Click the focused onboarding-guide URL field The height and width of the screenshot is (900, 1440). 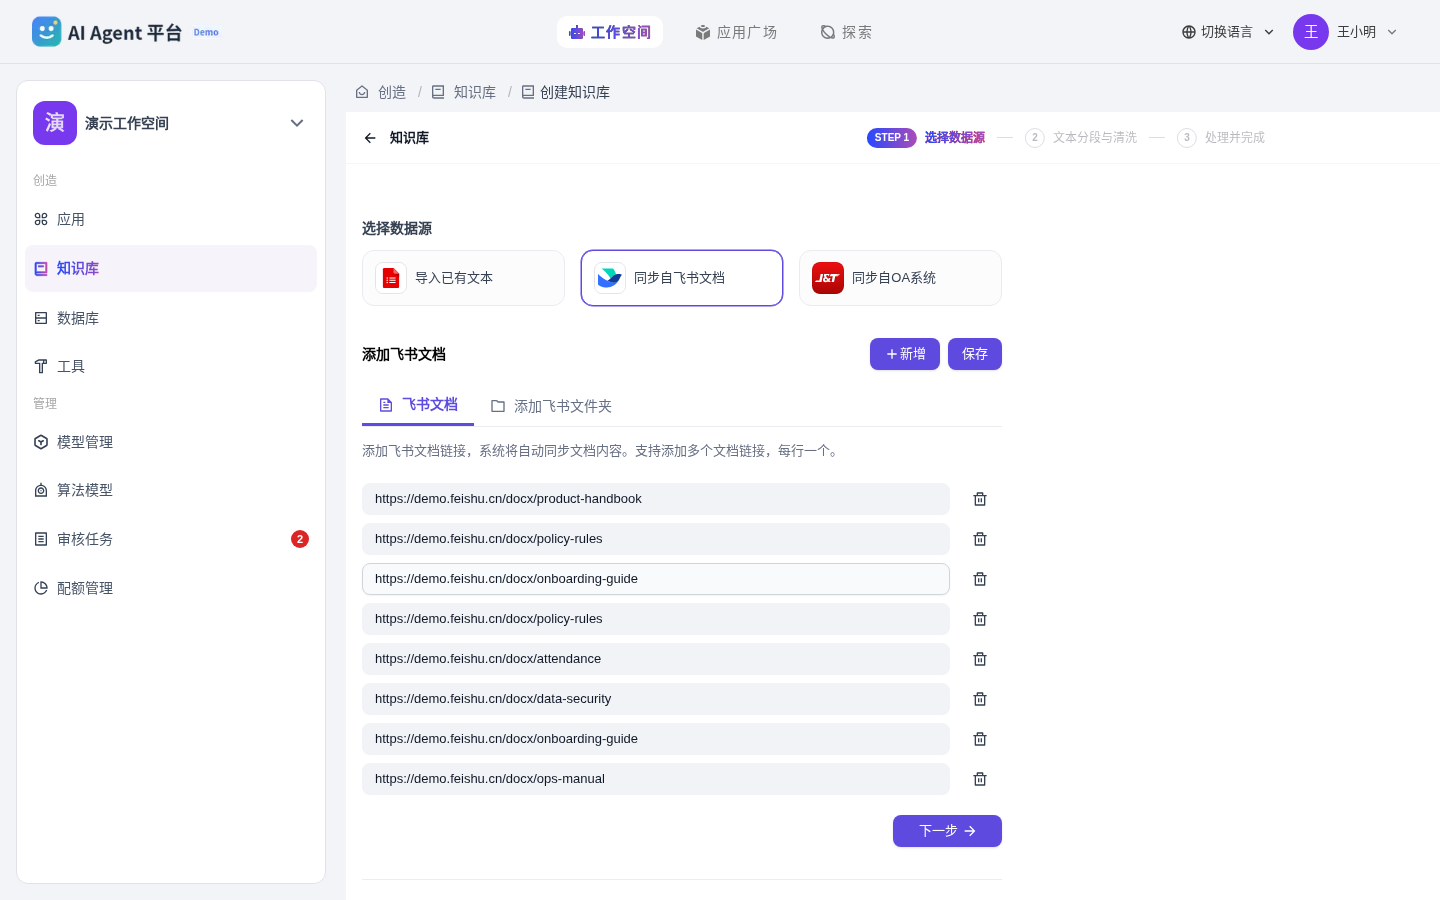pyautogui.click(x=656, y=579)
